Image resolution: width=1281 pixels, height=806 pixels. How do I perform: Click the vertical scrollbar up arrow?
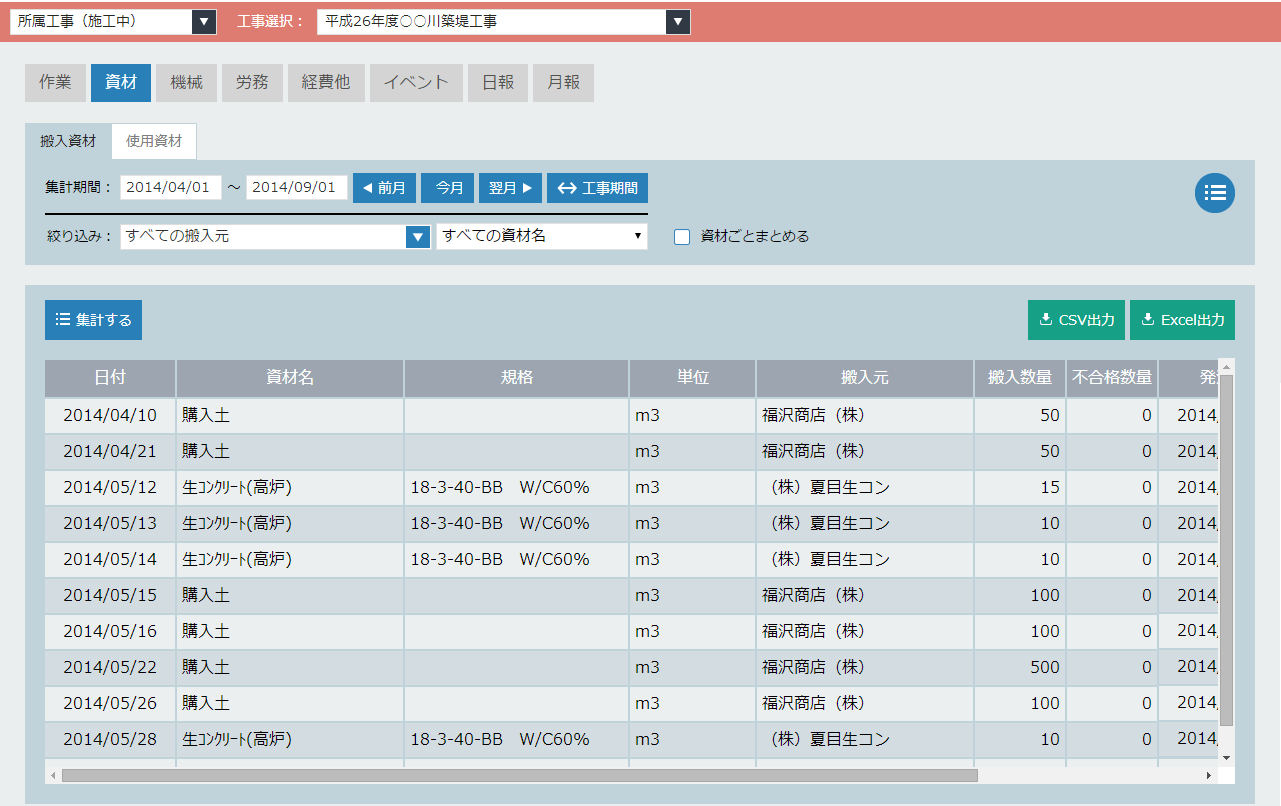point(1227,366)
